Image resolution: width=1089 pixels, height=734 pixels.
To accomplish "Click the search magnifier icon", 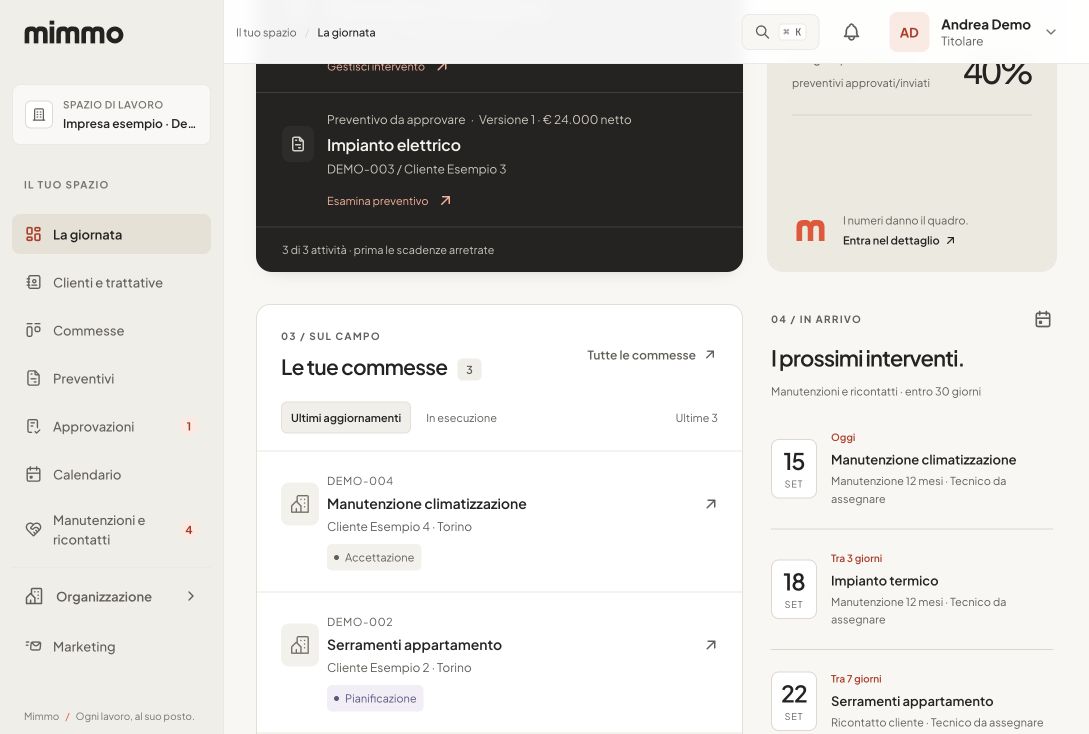I will 762,32.
